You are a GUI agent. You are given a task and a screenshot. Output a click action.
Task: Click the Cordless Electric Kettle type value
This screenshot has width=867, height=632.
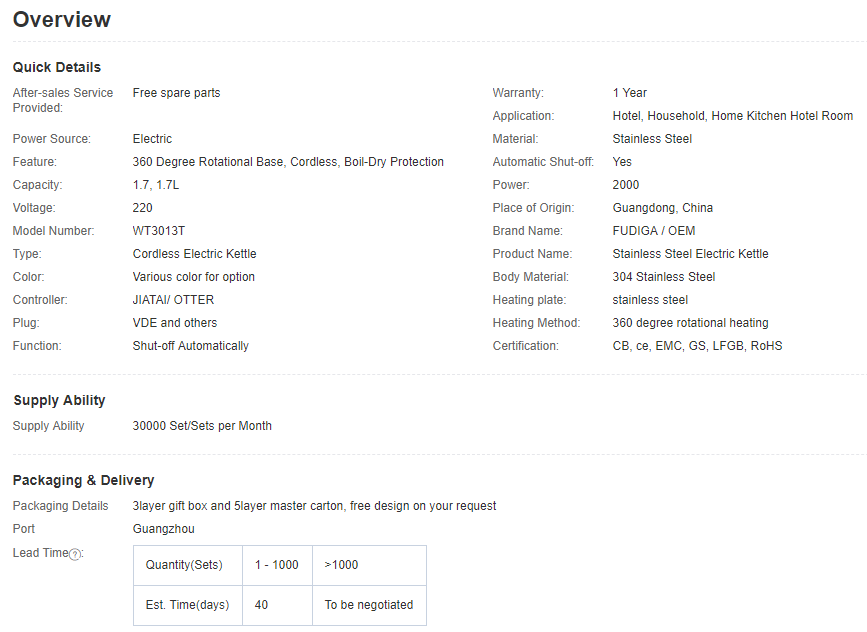[x=195, y=254]
